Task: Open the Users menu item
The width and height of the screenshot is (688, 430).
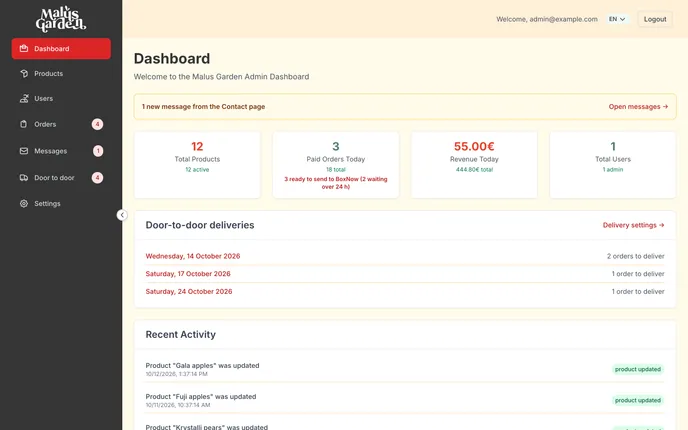Action: coord(61,98)
